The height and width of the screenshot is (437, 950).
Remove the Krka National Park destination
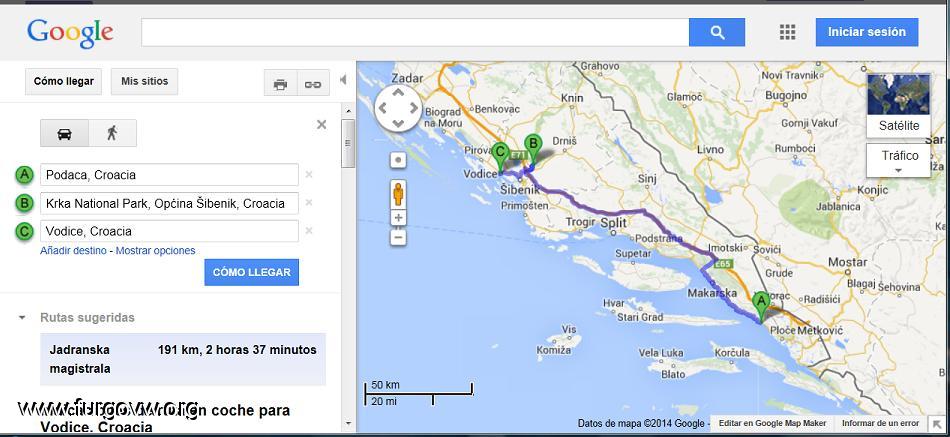308,202
